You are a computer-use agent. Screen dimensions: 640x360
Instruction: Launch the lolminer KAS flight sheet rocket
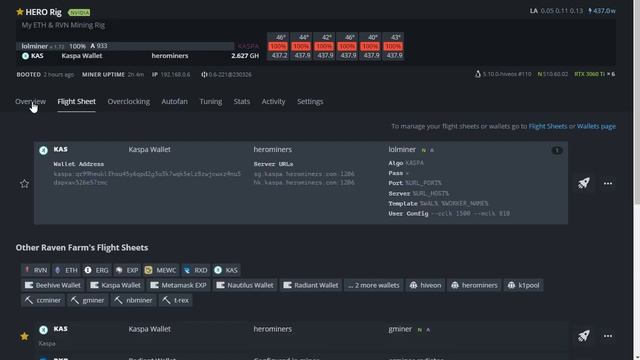point(584,183)
